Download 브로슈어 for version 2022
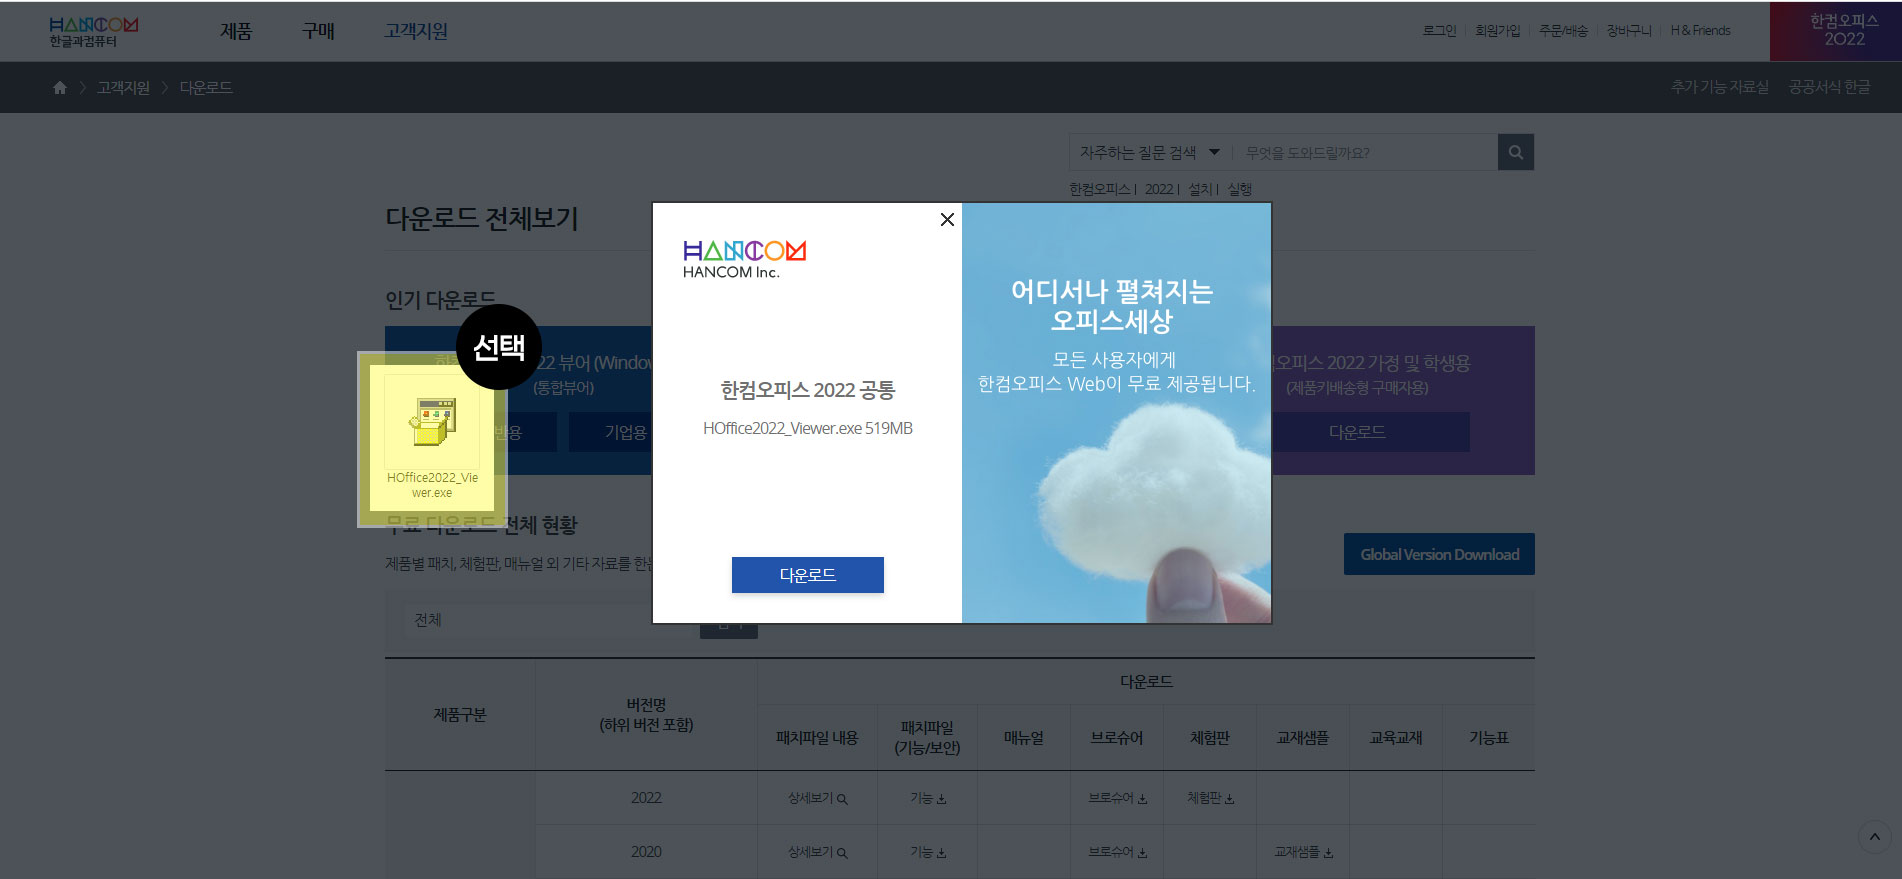The width and height of the screenshot is (1902, 879). [1117, 798]
